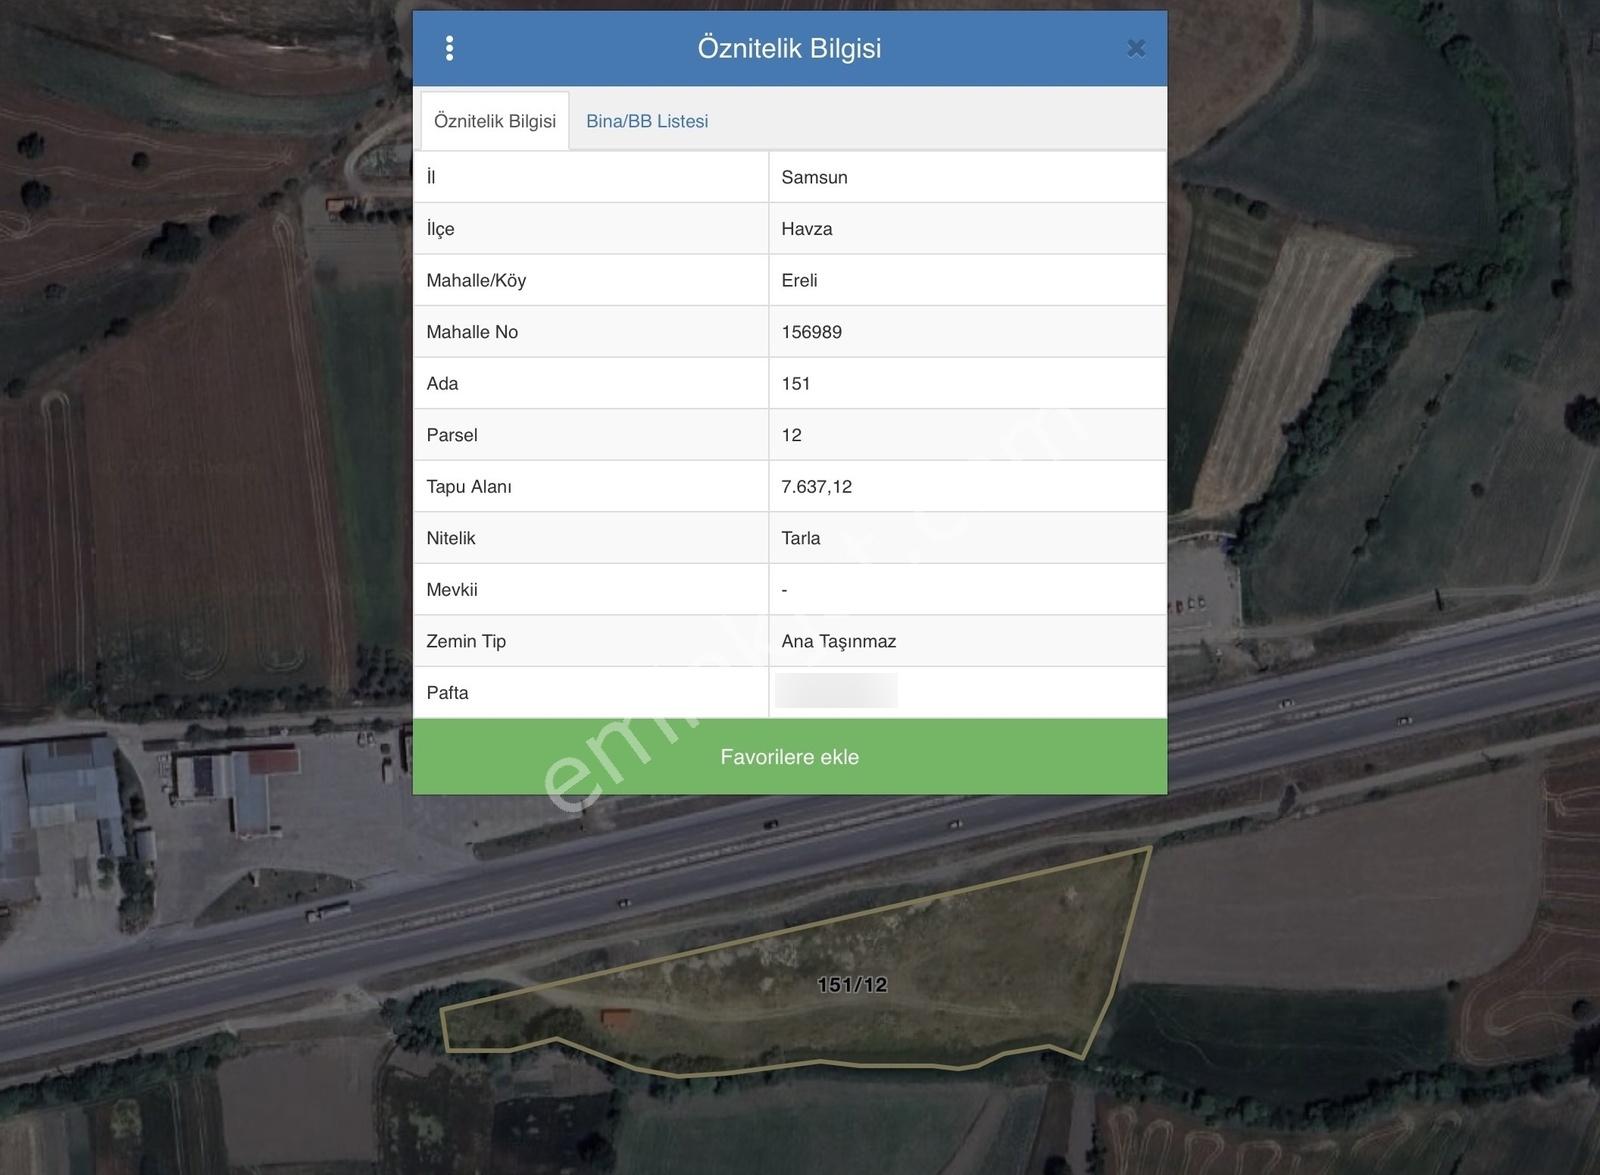The image size is (1600, 1175).
Task: Click the Mevkii row label
Action: point(452,590)
